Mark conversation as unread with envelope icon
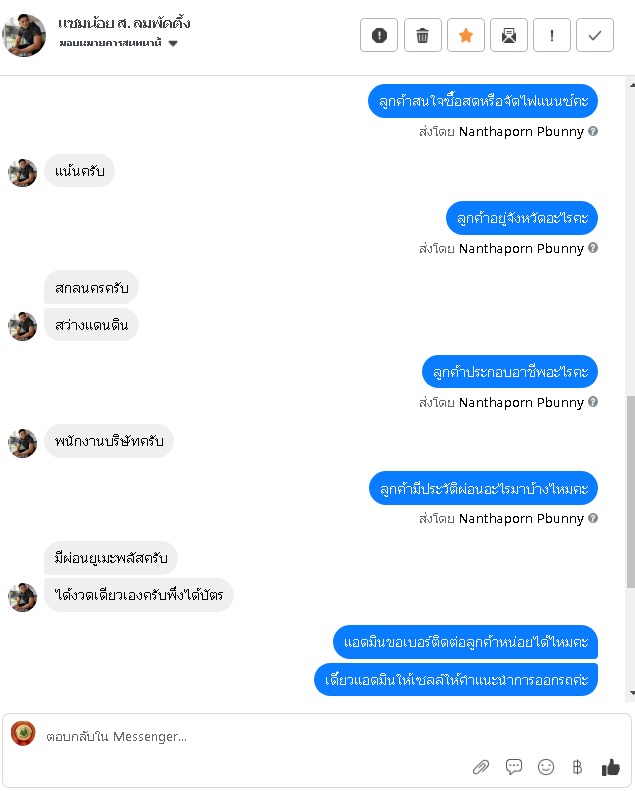 509,35
